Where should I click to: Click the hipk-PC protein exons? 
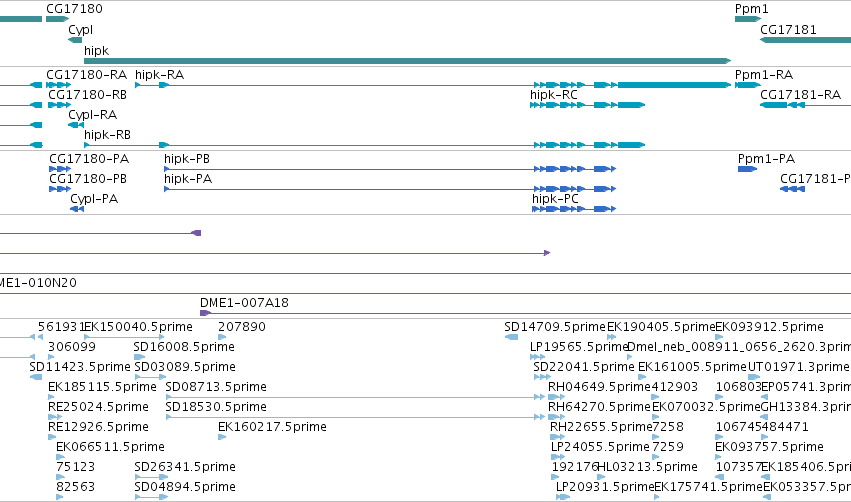point(574,209)
